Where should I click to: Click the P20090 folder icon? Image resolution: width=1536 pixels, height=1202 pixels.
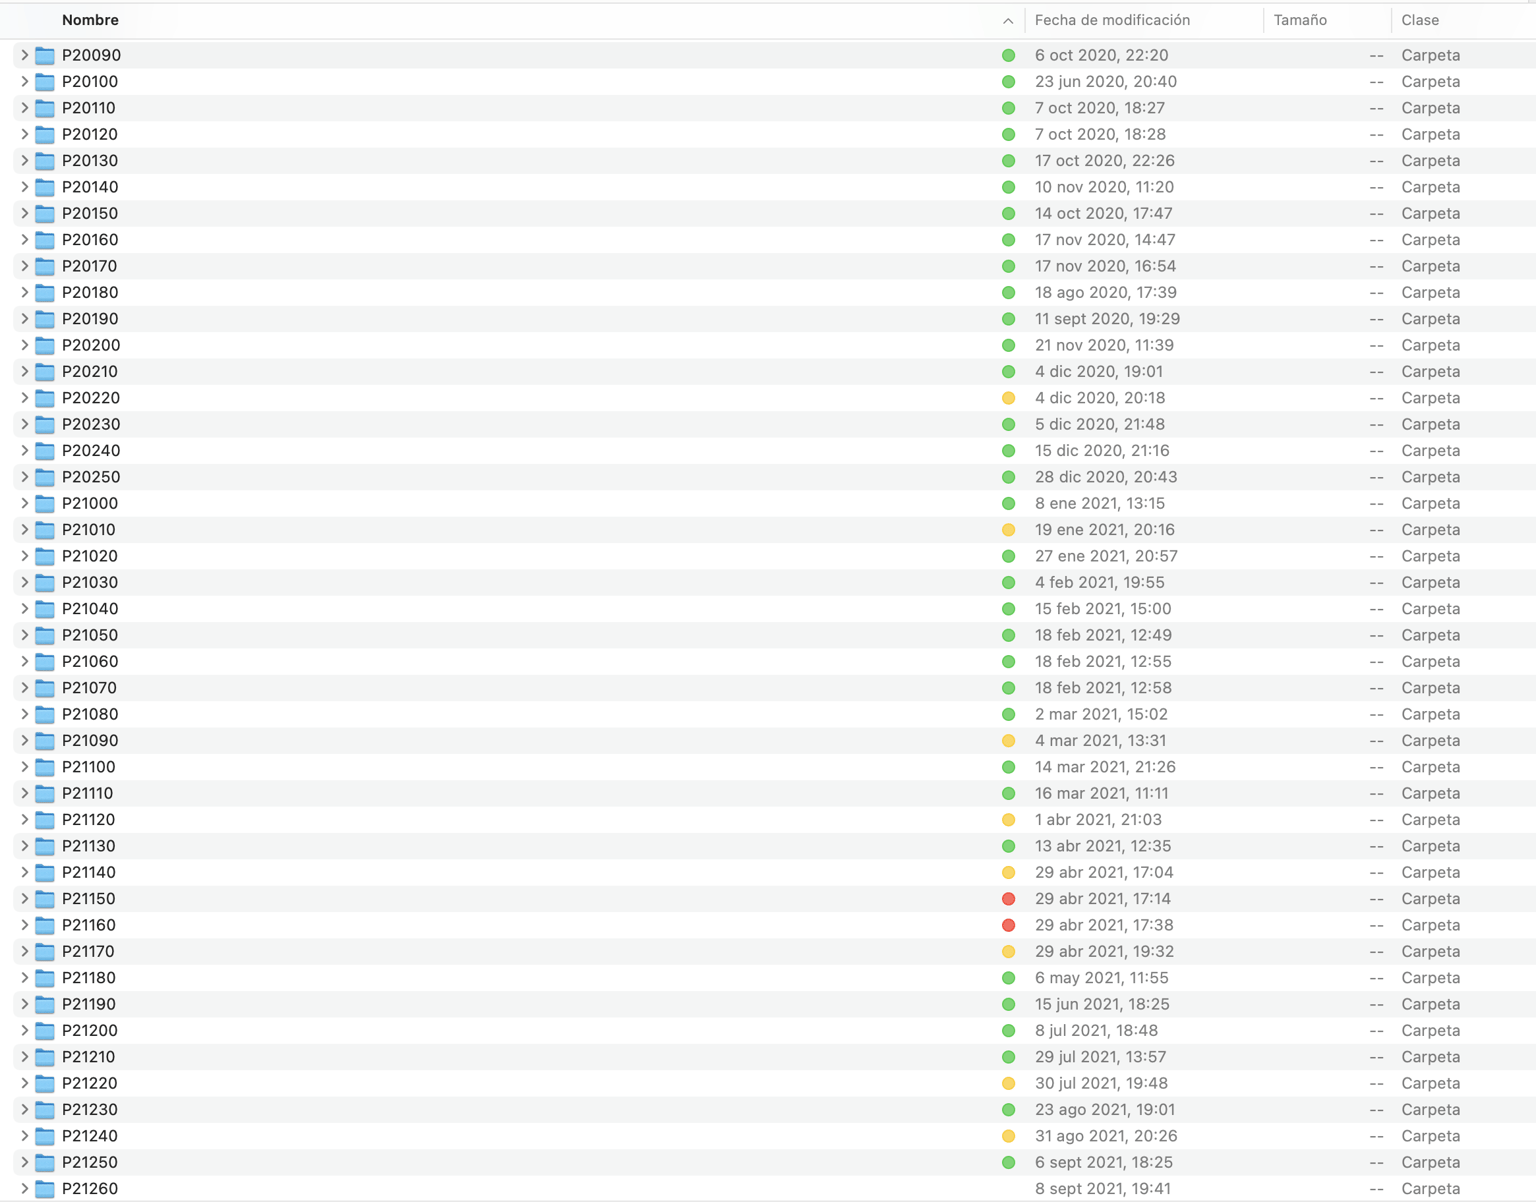tap(45, 55)
